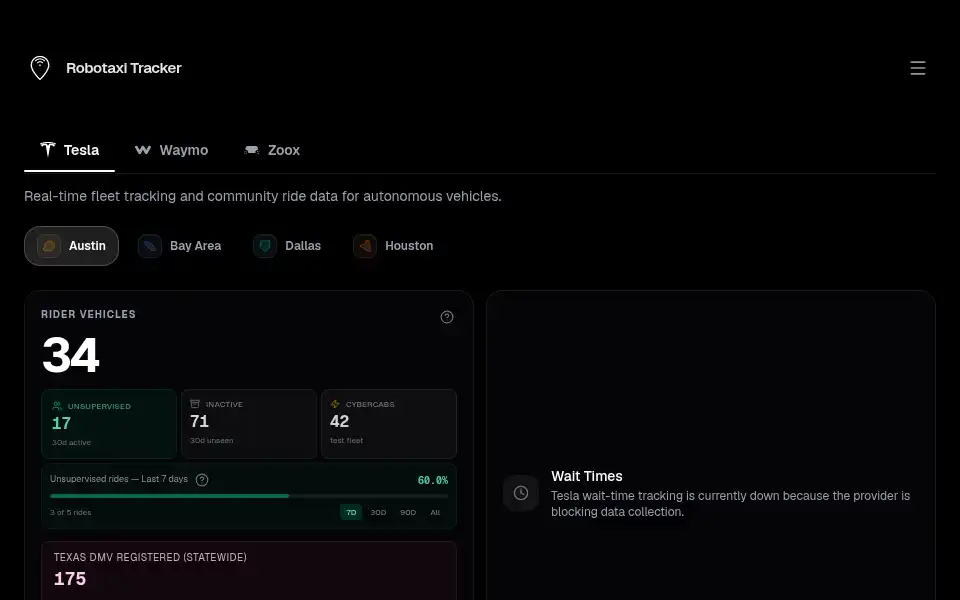960x600 pixels.
Task: Click the 60.0% percentage value
Action: click(433, 481)
